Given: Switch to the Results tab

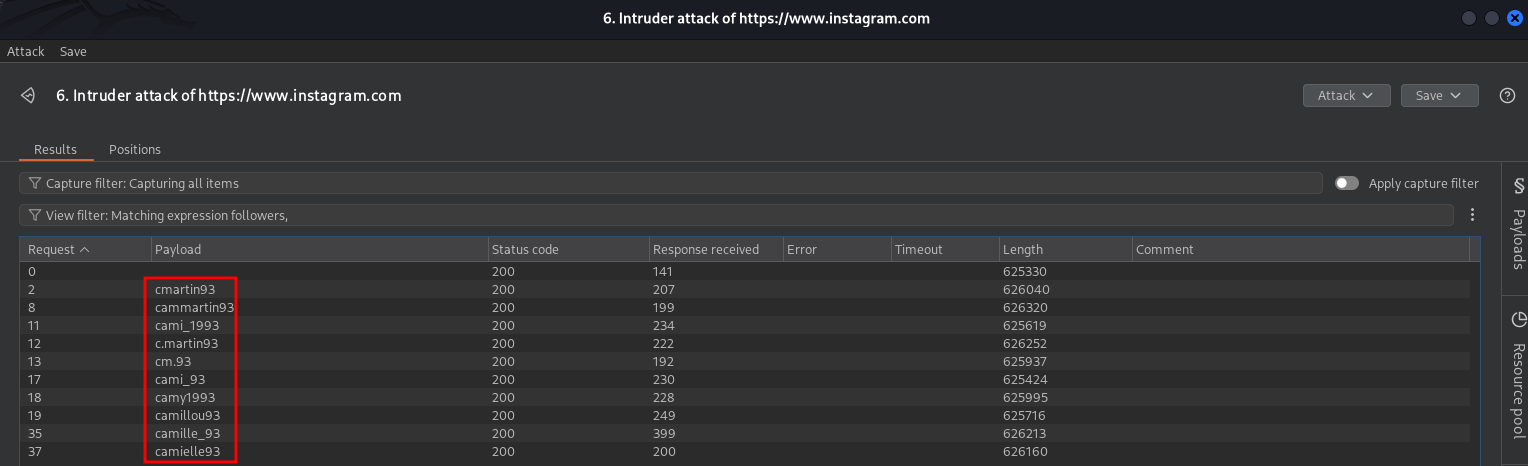Looking at the screenshot, I should (x=56, y=149).
